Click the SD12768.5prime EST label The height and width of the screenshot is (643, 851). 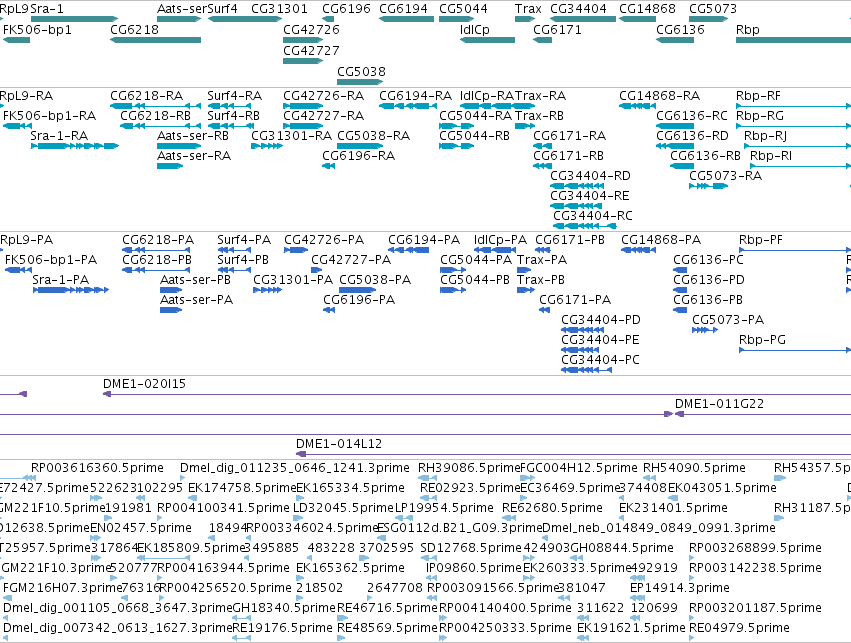471,548
